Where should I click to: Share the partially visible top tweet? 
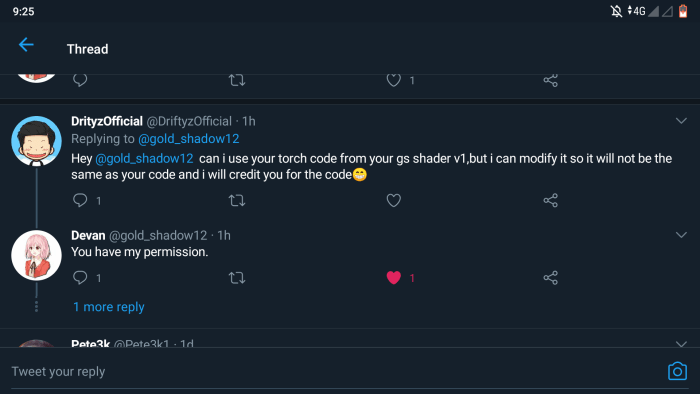(550, 80)
